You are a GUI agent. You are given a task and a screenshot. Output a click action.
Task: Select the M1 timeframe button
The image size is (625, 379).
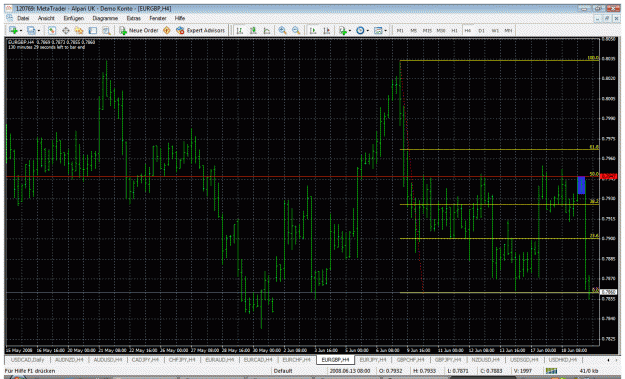click(x=400, y=30)
